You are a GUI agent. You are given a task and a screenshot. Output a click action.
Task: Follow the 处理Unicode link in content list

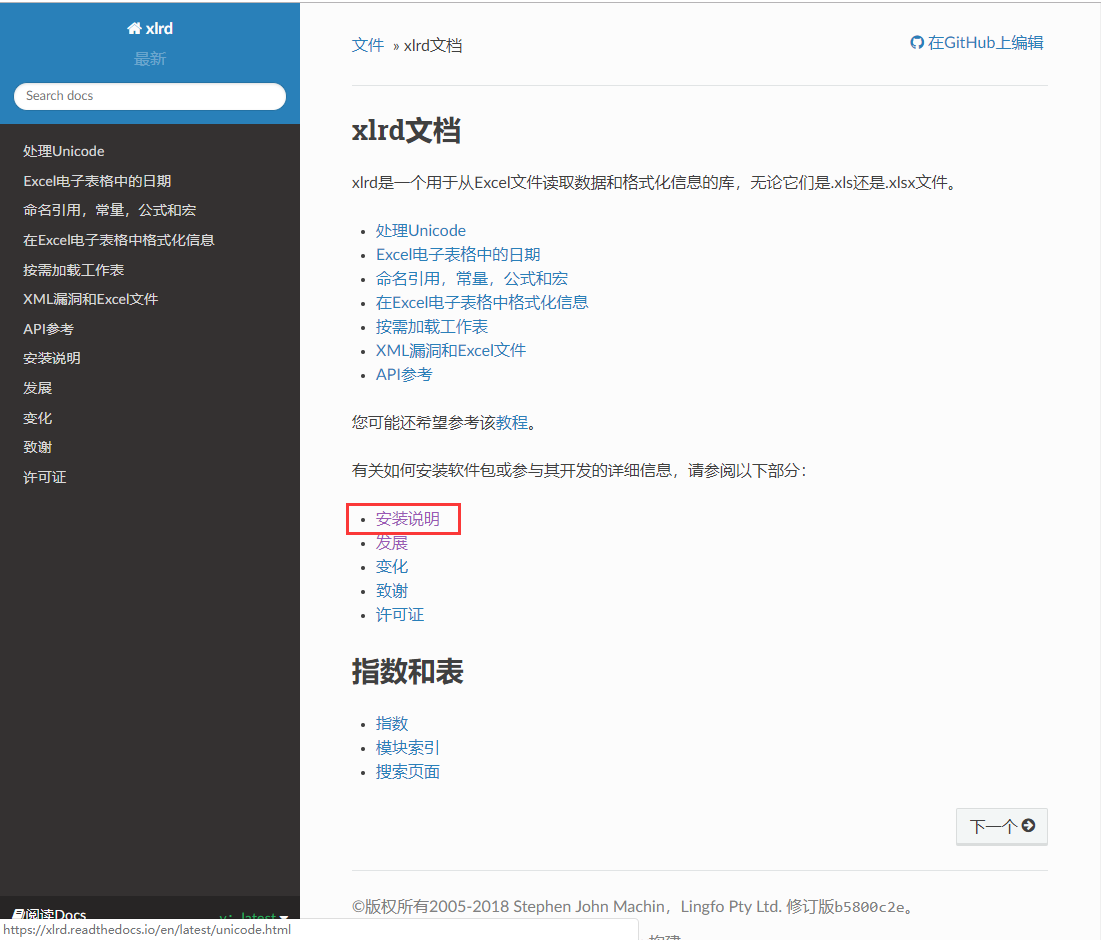coord(421,230)
